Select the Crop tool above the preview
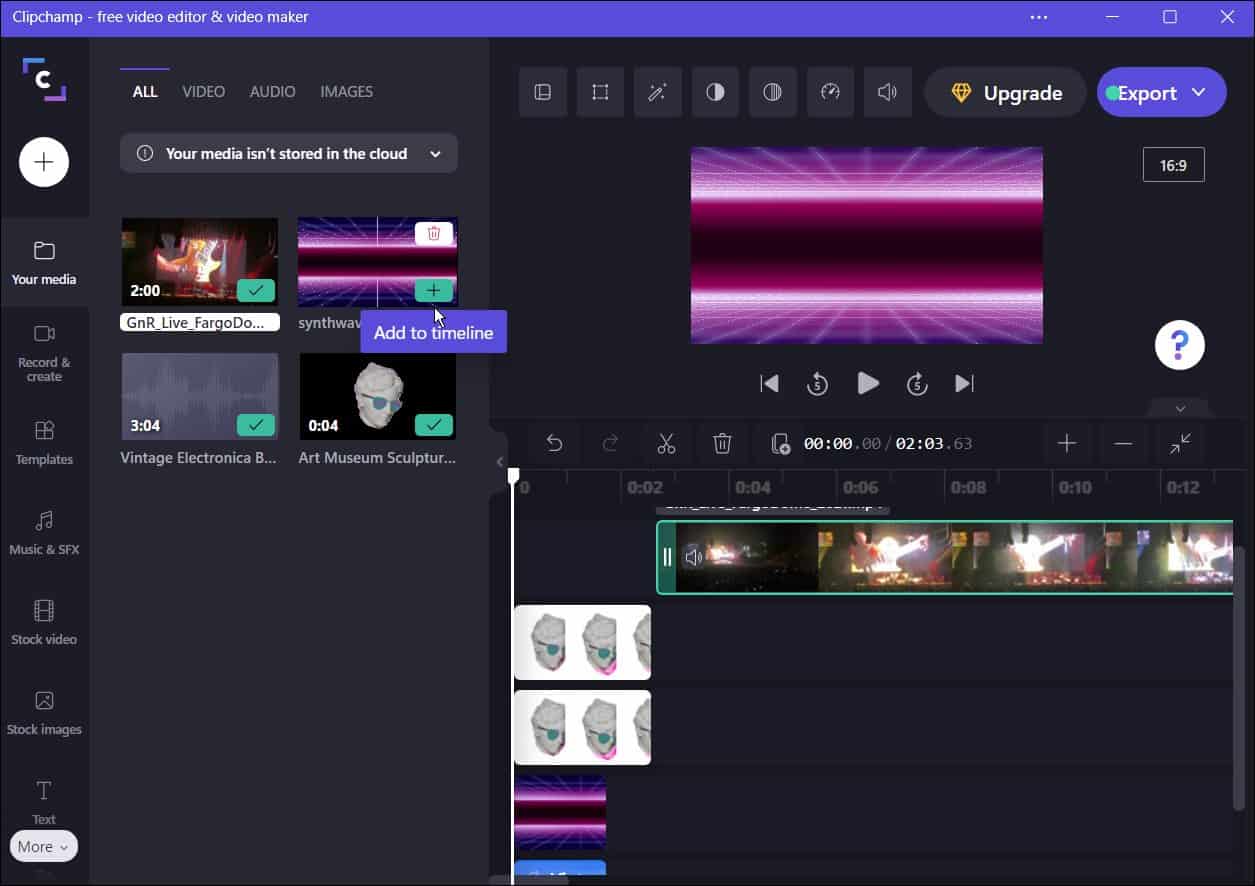 [x=600, y=91]
